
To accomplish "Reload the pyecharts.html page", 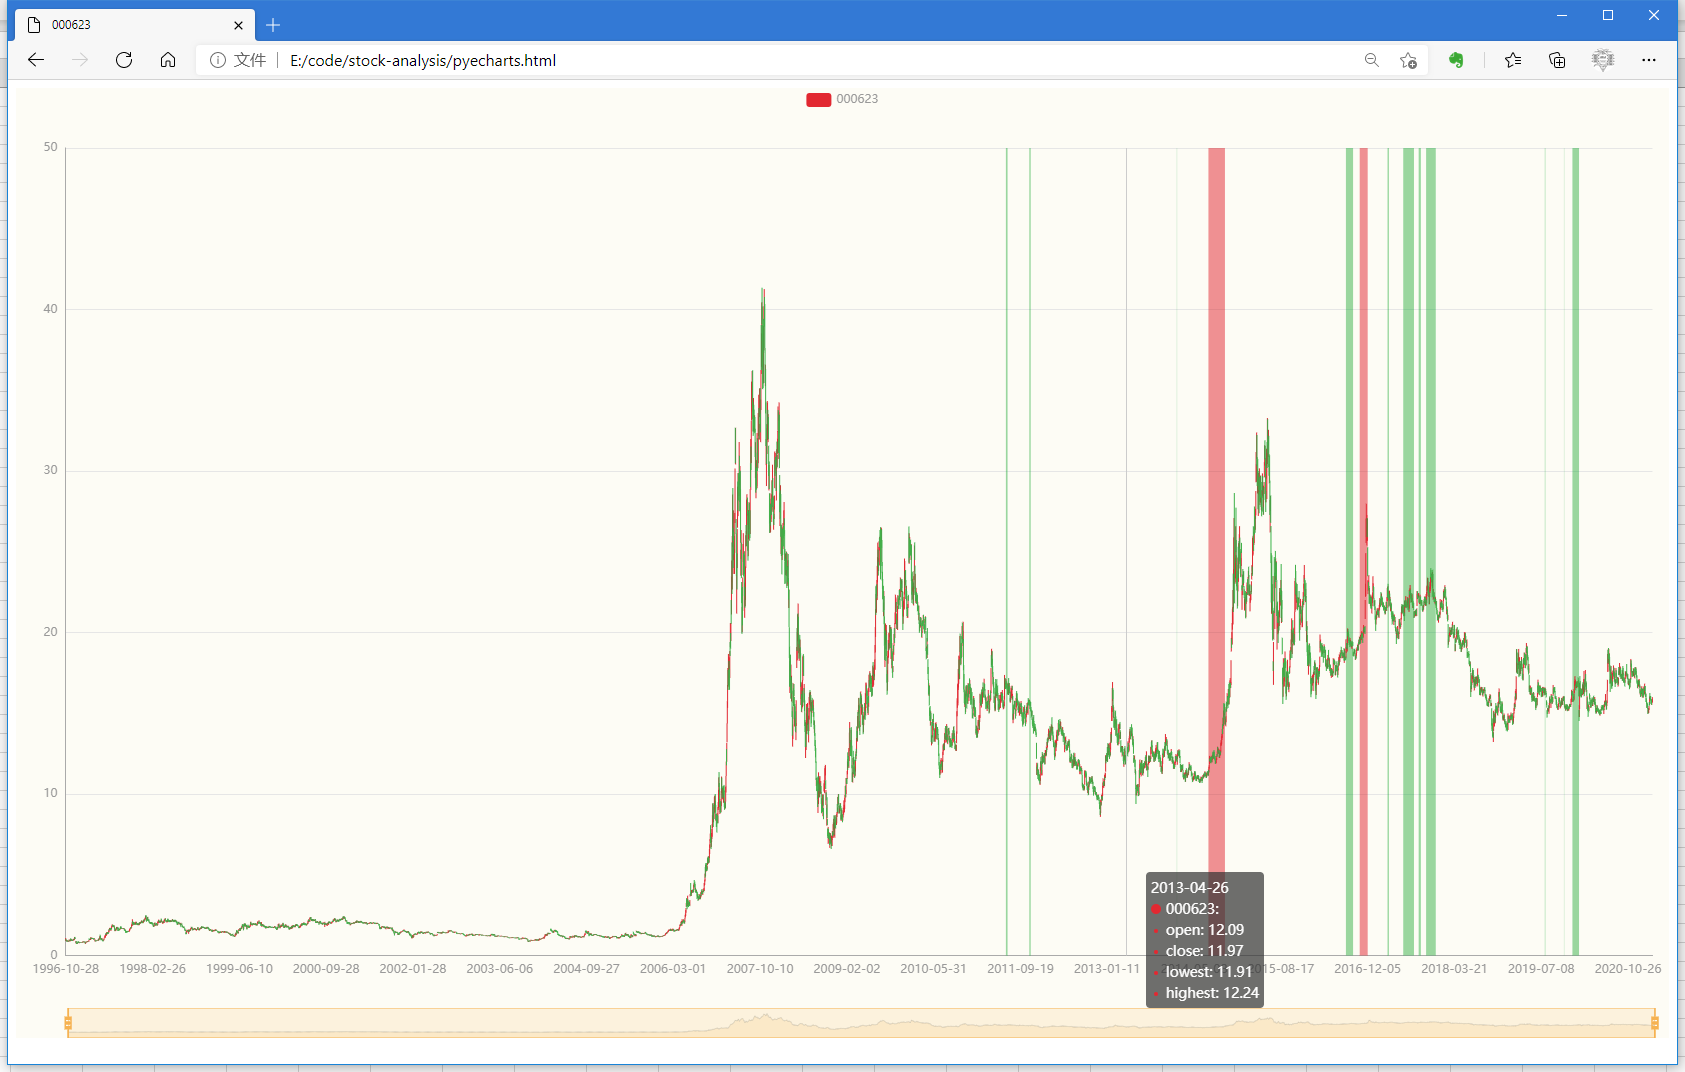I will (124, 60).
